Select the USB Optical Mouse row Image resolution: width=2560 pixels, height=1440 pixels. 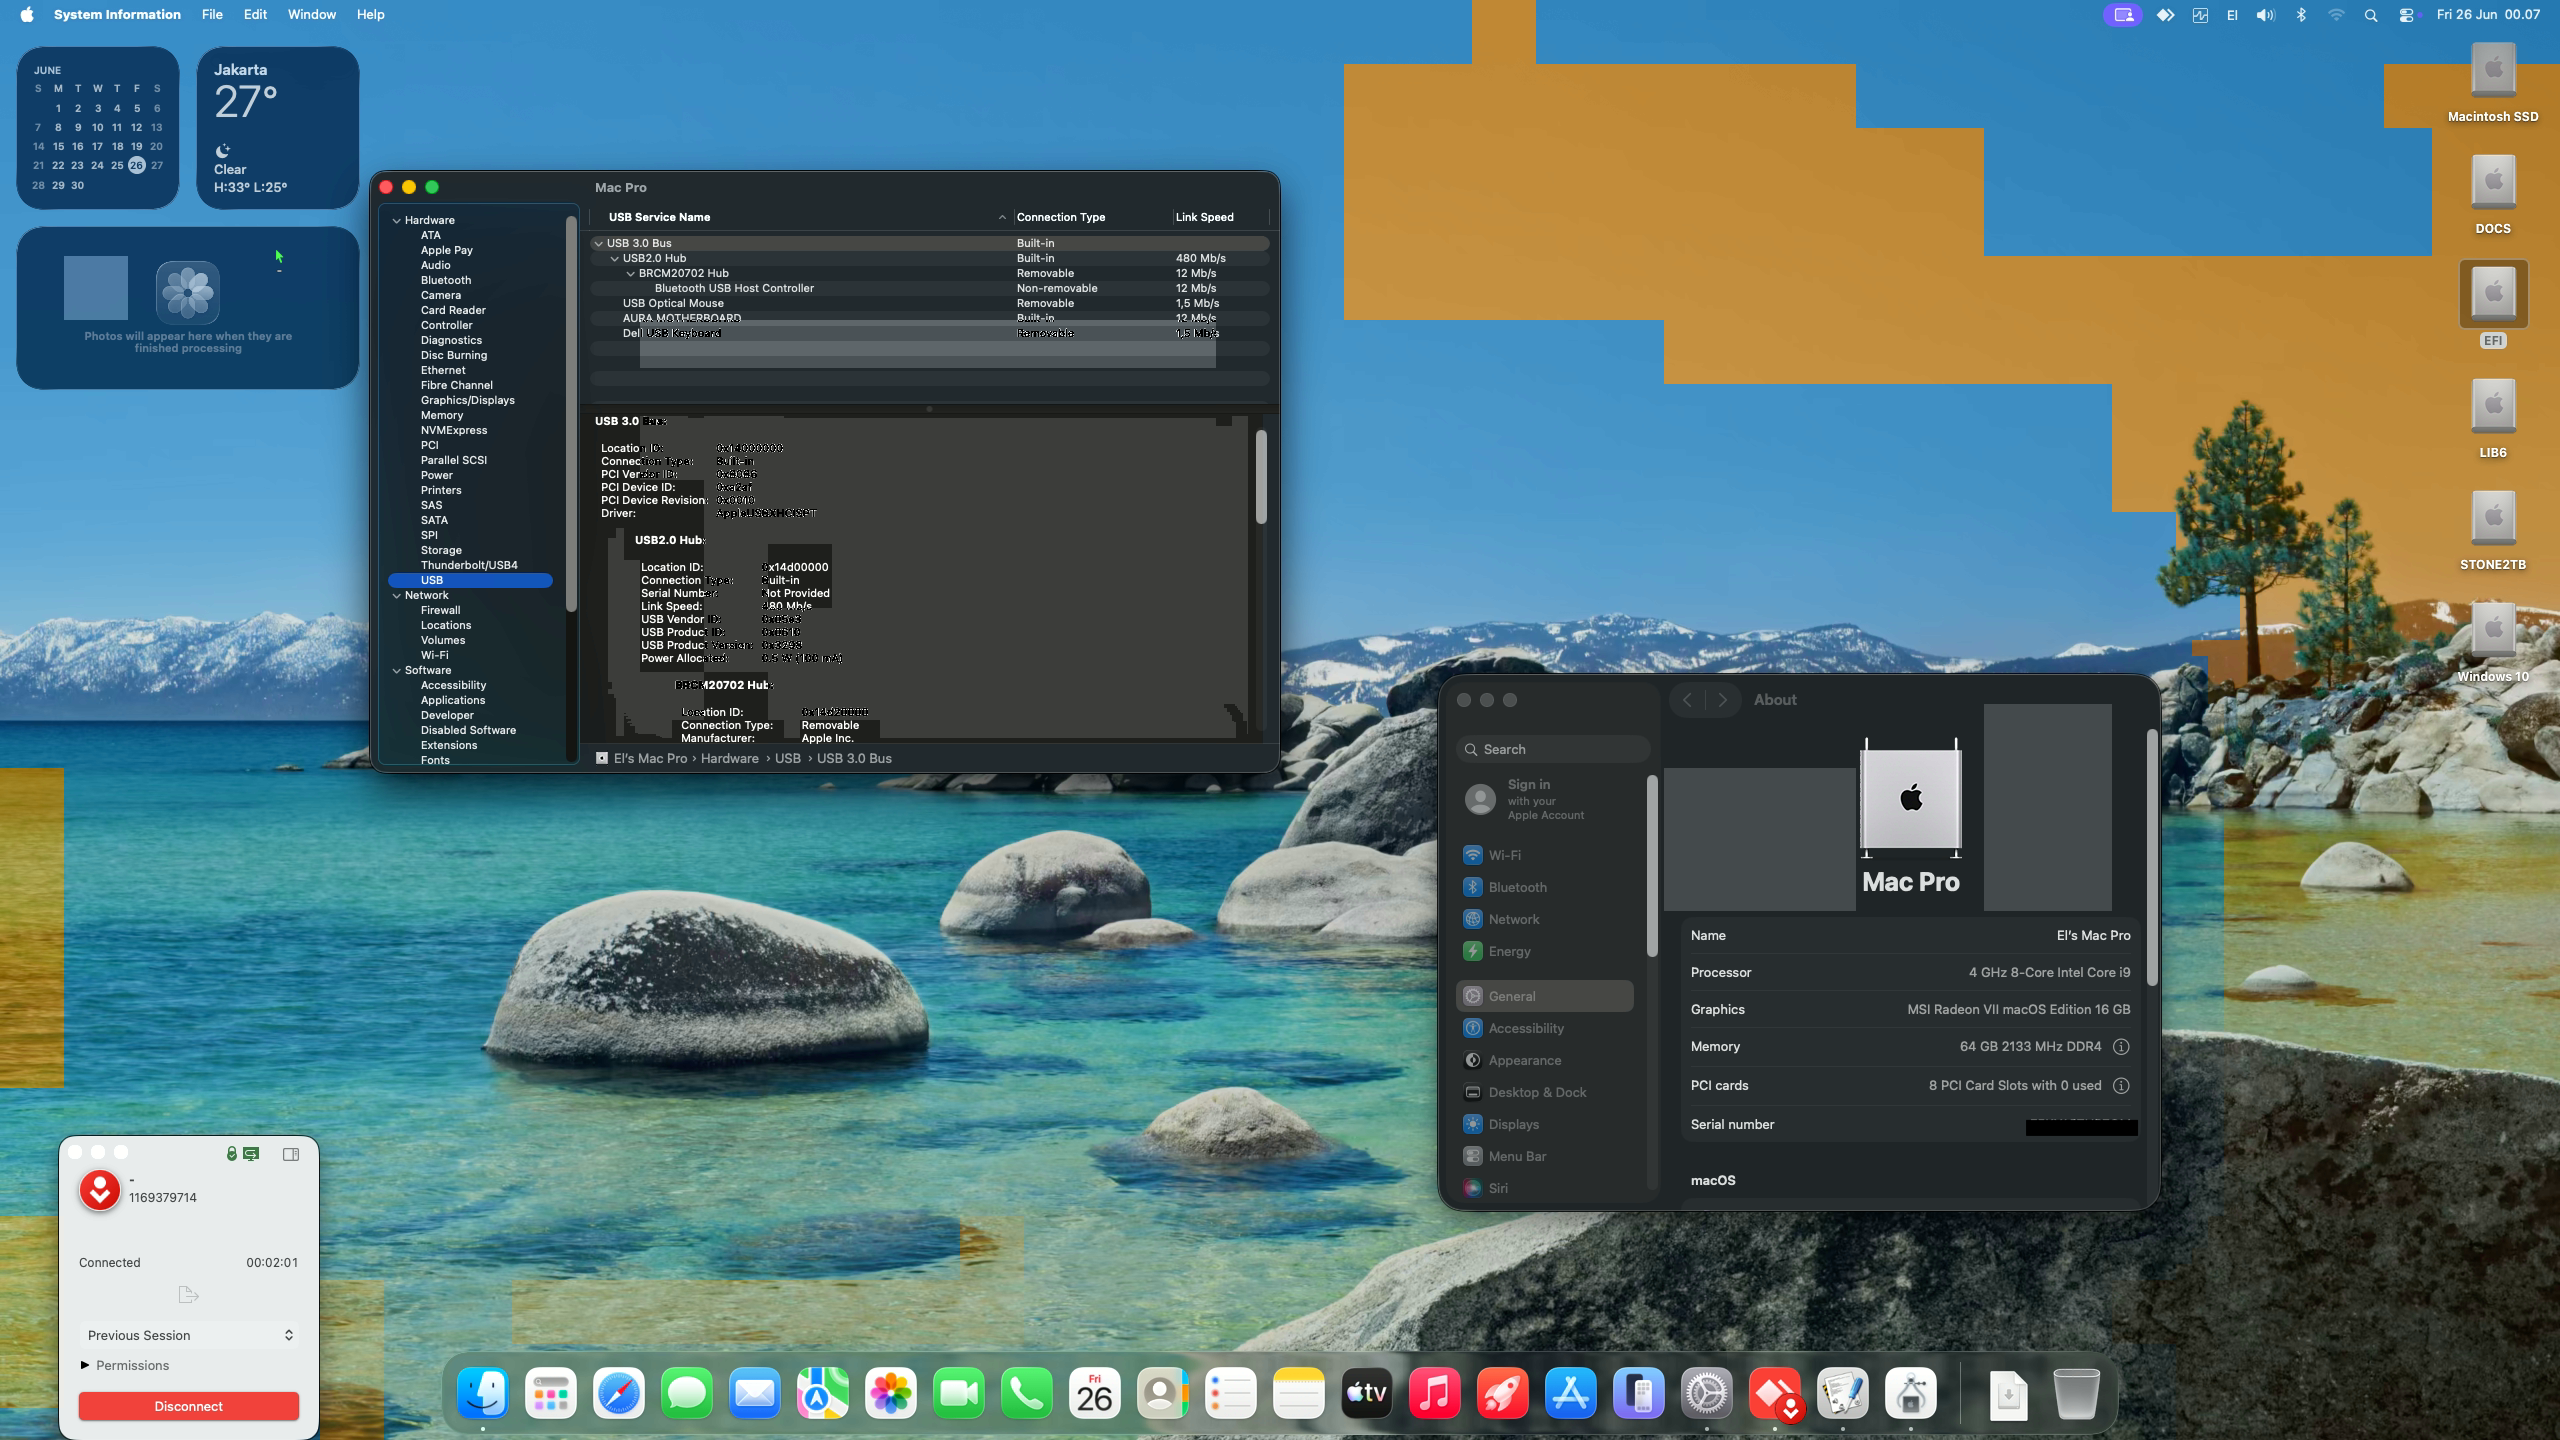pyautogui.click(x=930, y=303)
